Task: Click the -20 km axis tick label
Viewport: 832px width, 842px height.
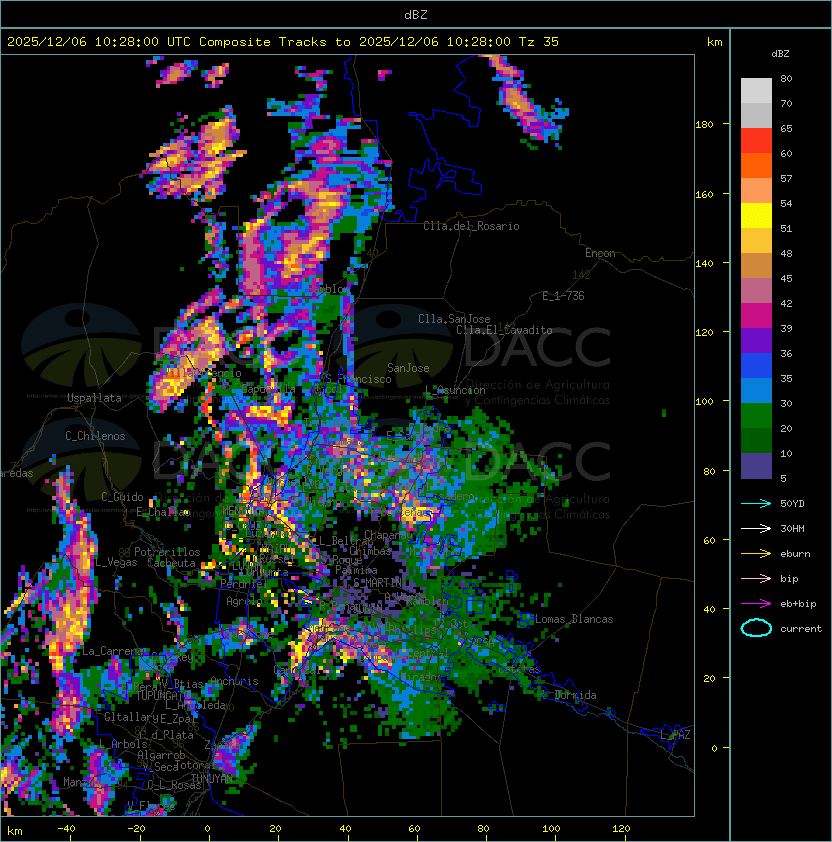Action: (136, 829)
